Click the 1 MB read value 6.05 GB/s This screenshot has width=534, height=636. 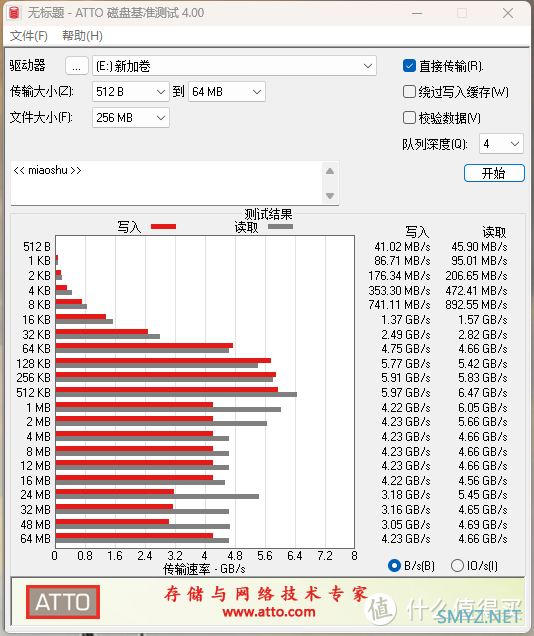(483, 408)
